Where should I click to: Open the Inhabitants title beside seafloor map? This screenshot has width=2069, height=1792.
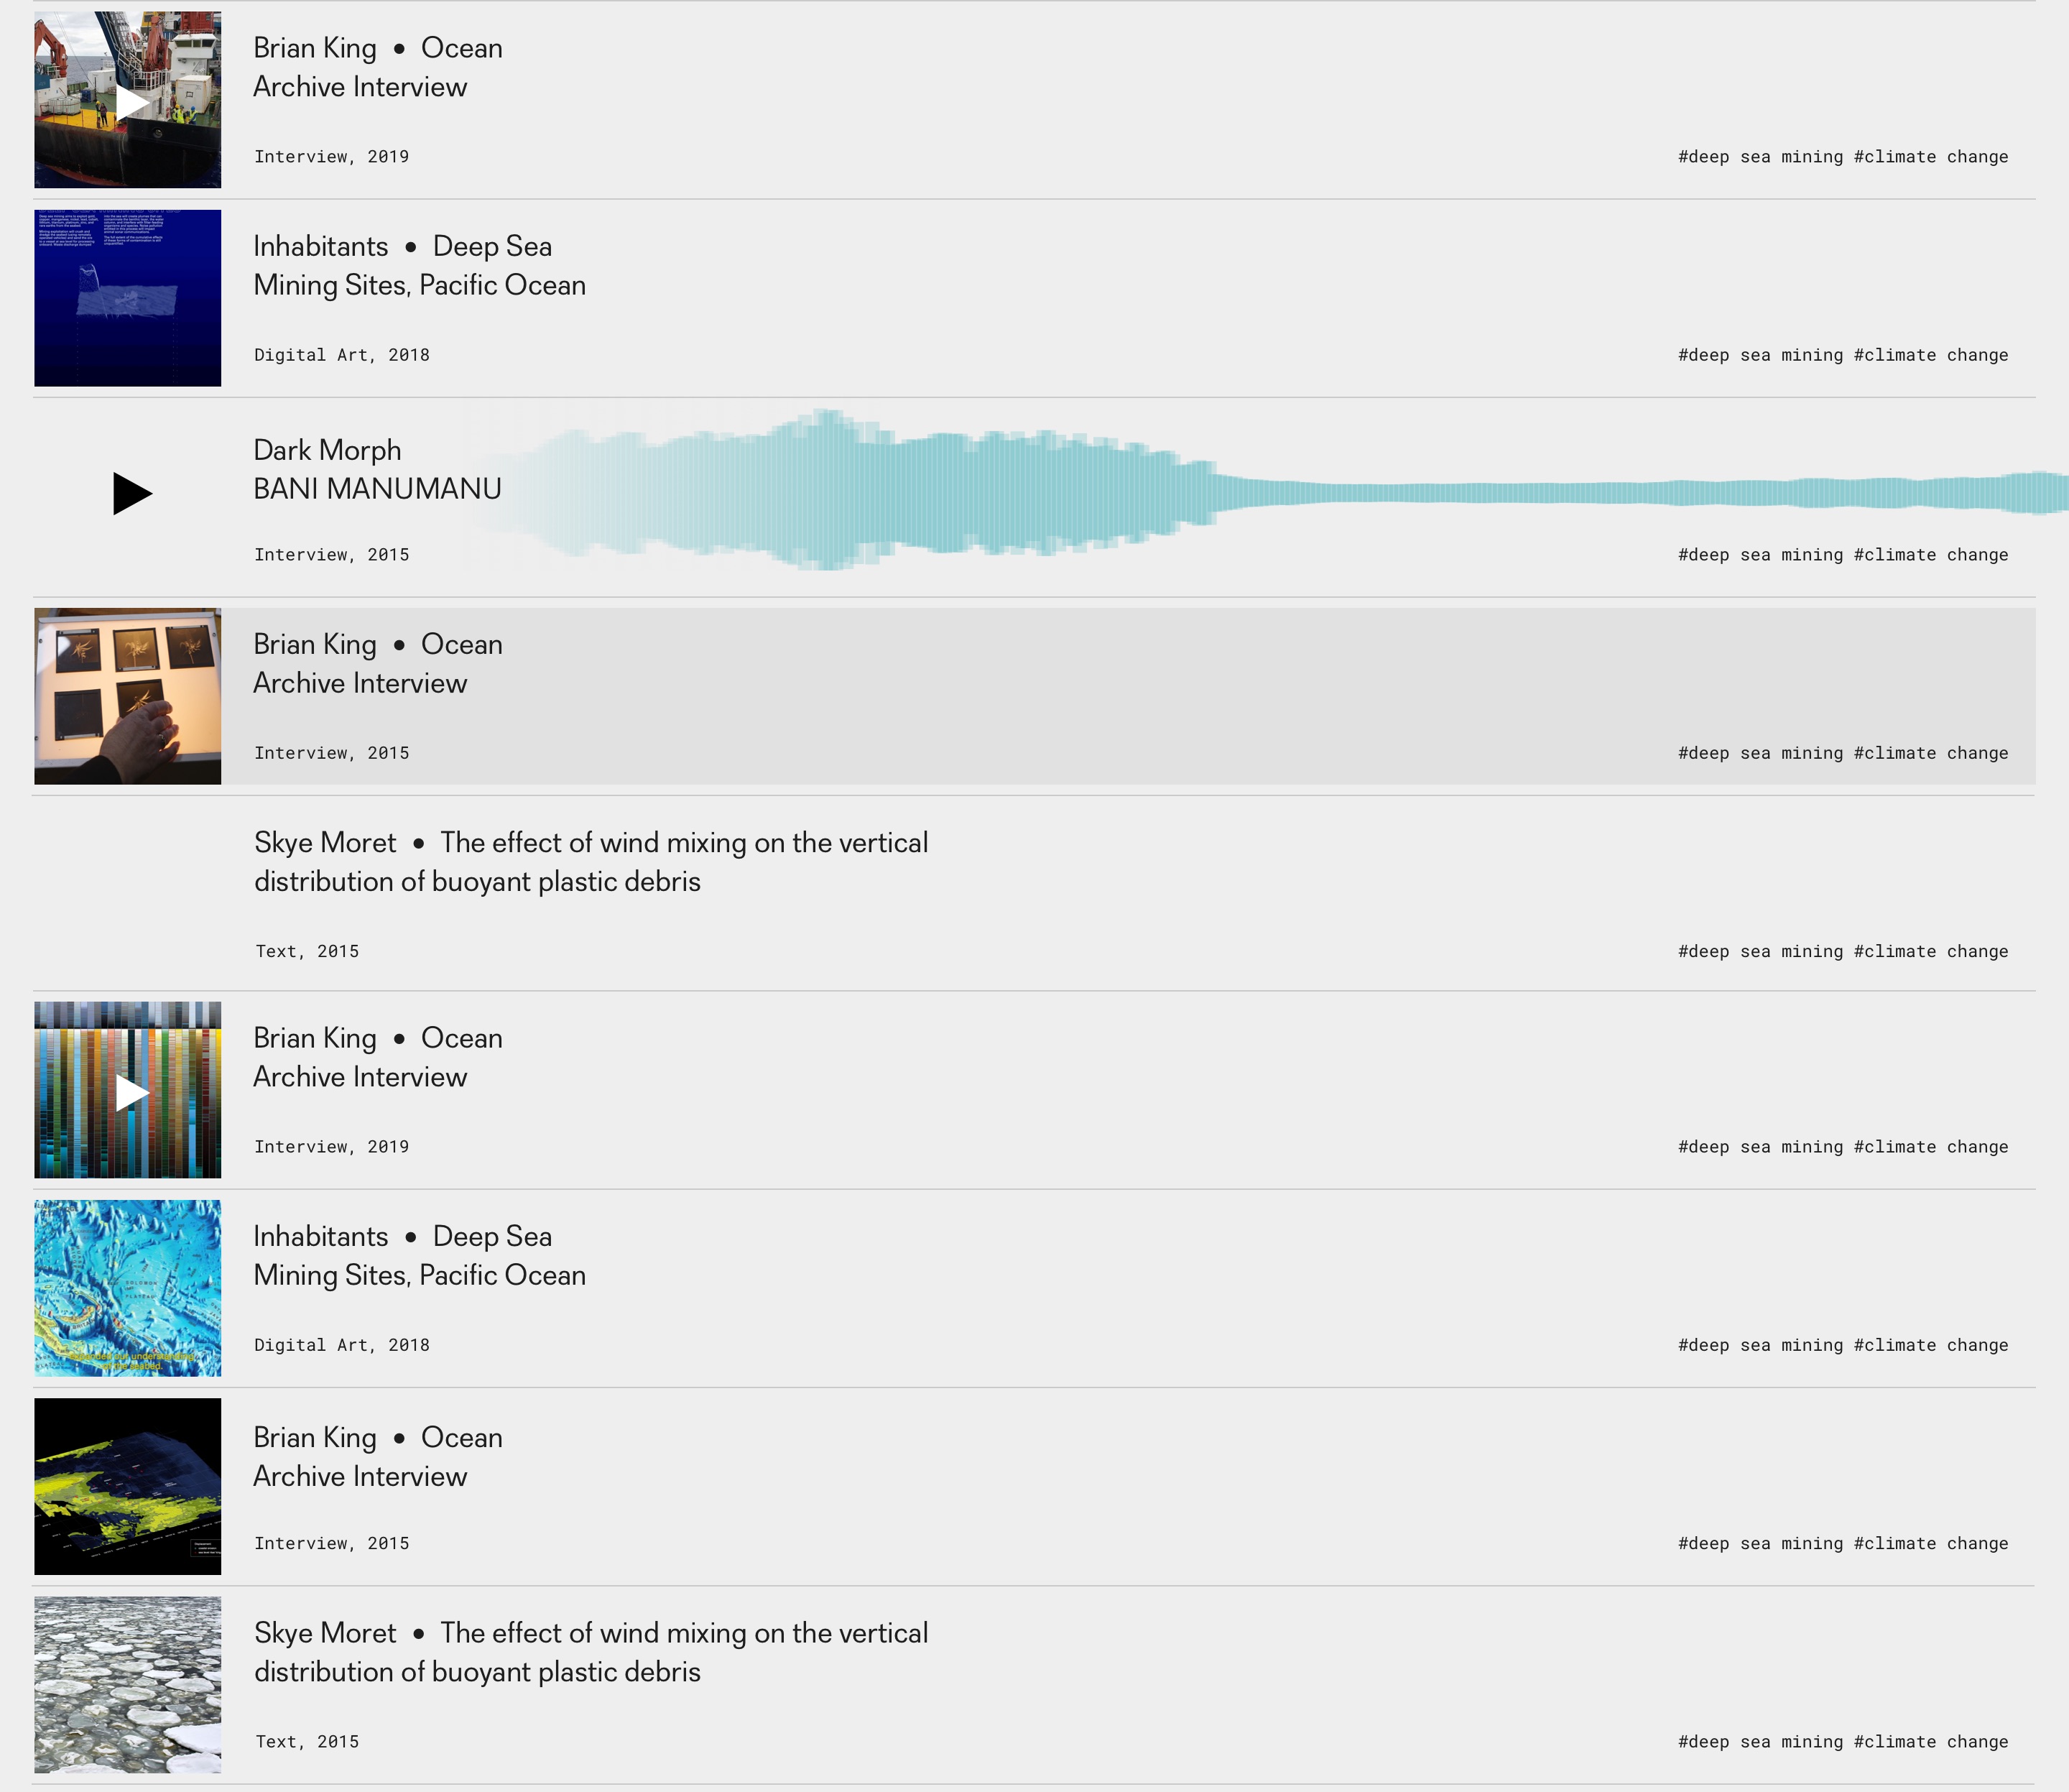(x=419, y=1255)
